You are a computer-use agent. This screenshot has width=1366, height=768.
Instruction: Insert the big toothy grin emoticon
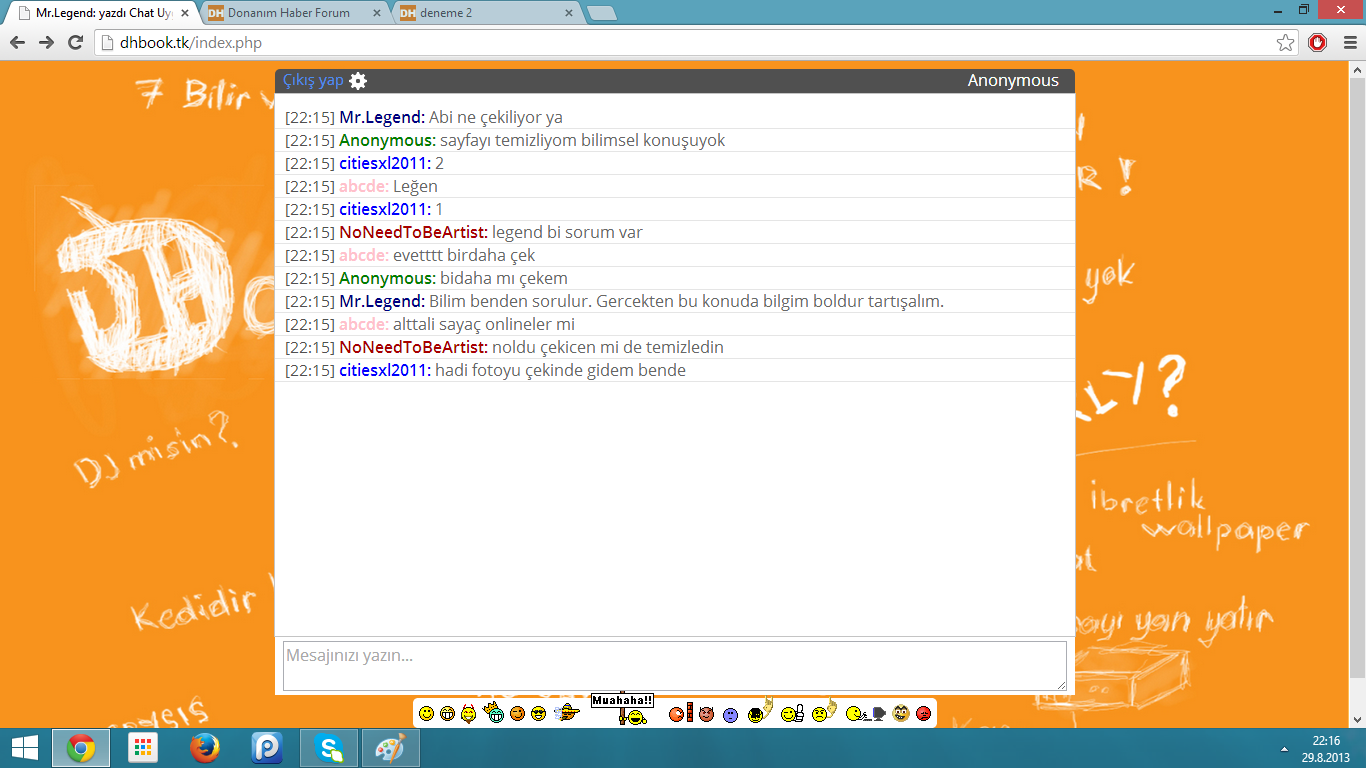click(x=447, y=713)
